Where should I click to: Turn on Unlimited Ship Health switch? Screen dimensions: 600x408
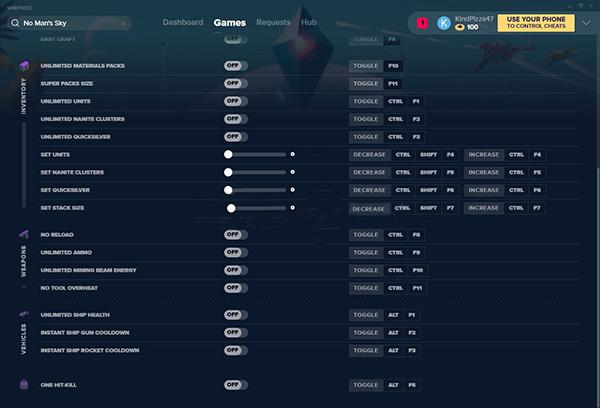click(236, 315)
